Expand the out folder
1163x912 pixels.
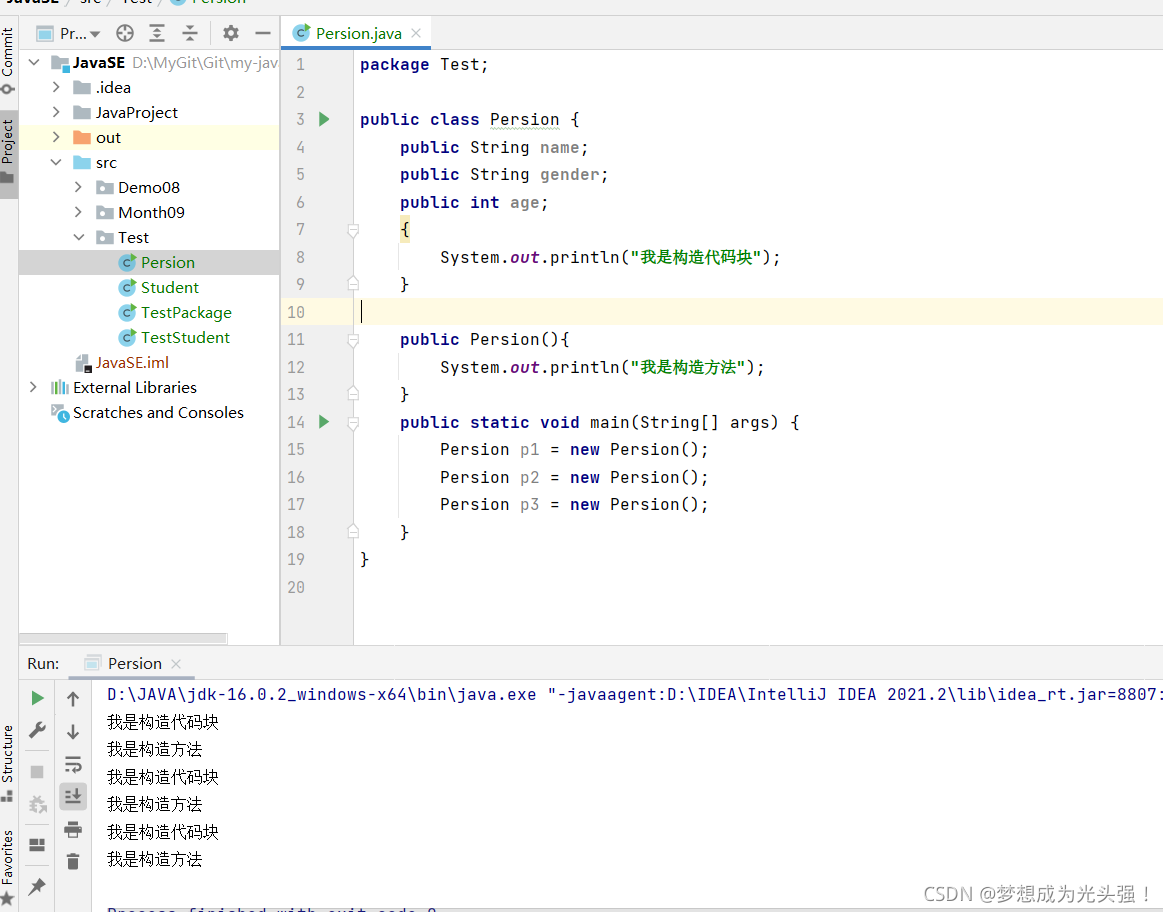pyautogui.click(x=56, y=137)
